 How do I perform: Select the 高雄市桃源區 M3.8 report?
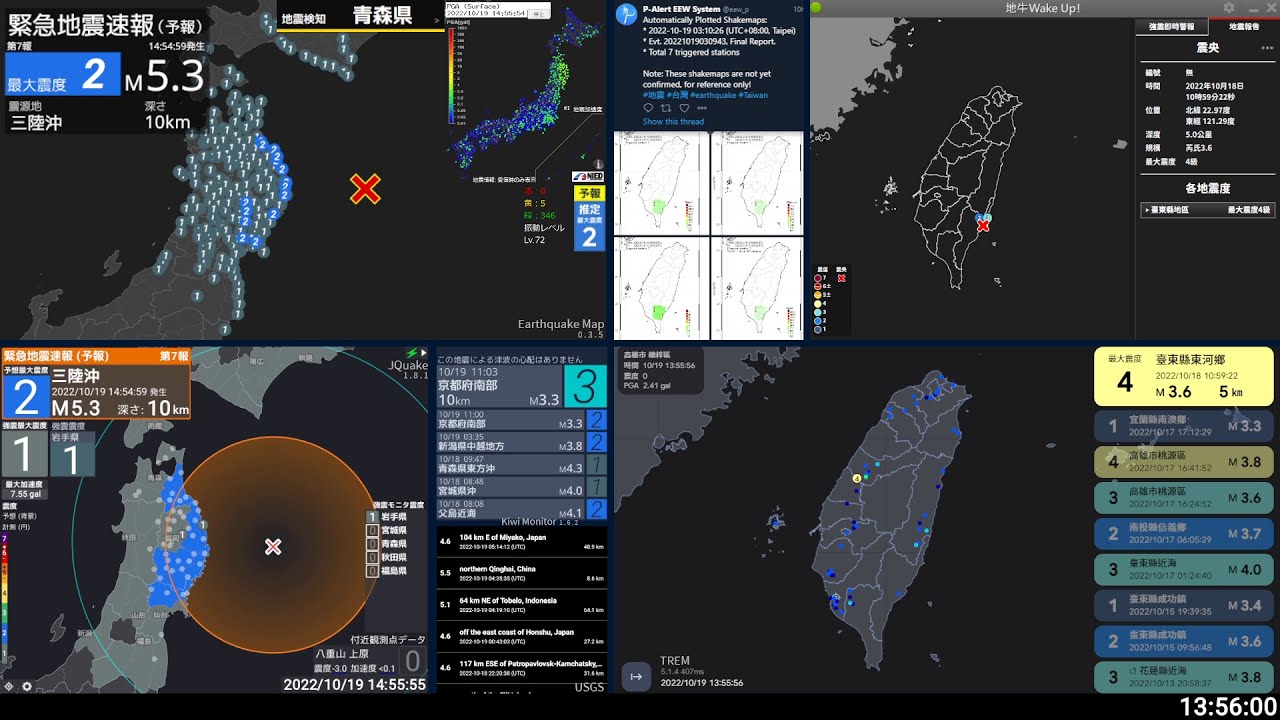[x=1183, y=460]
